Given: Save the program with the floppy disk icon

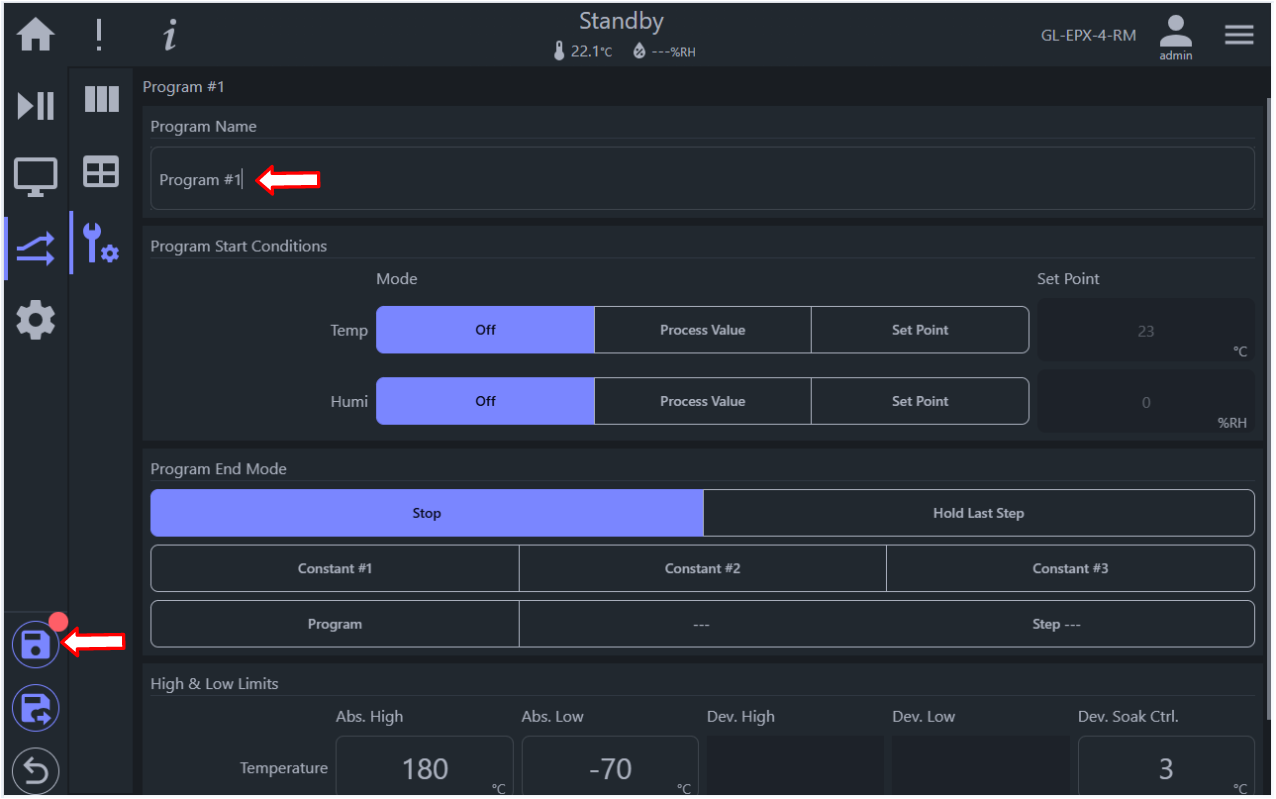Looking at the screenshot, I should coord(36,645).
